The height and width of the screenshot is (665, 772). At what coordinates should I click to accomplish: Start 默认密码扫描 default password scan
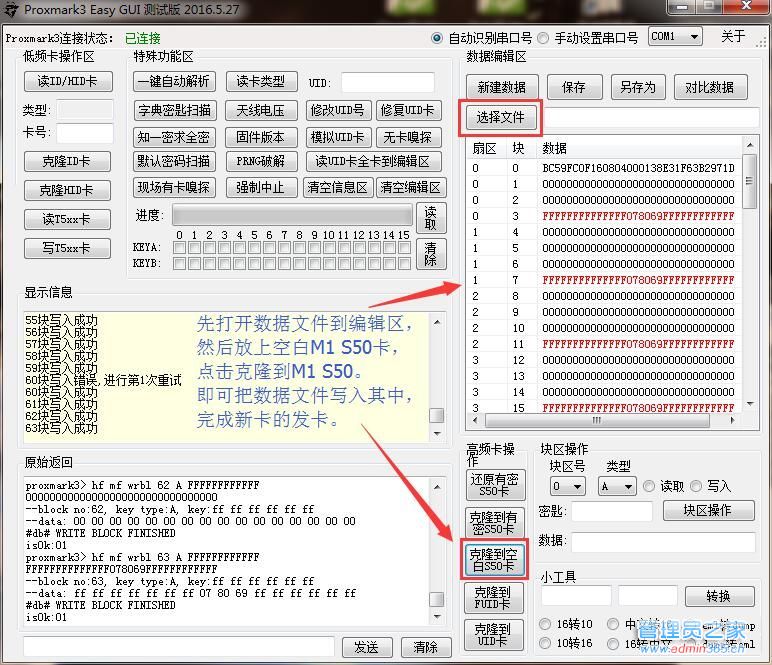(x=174, y=161)
